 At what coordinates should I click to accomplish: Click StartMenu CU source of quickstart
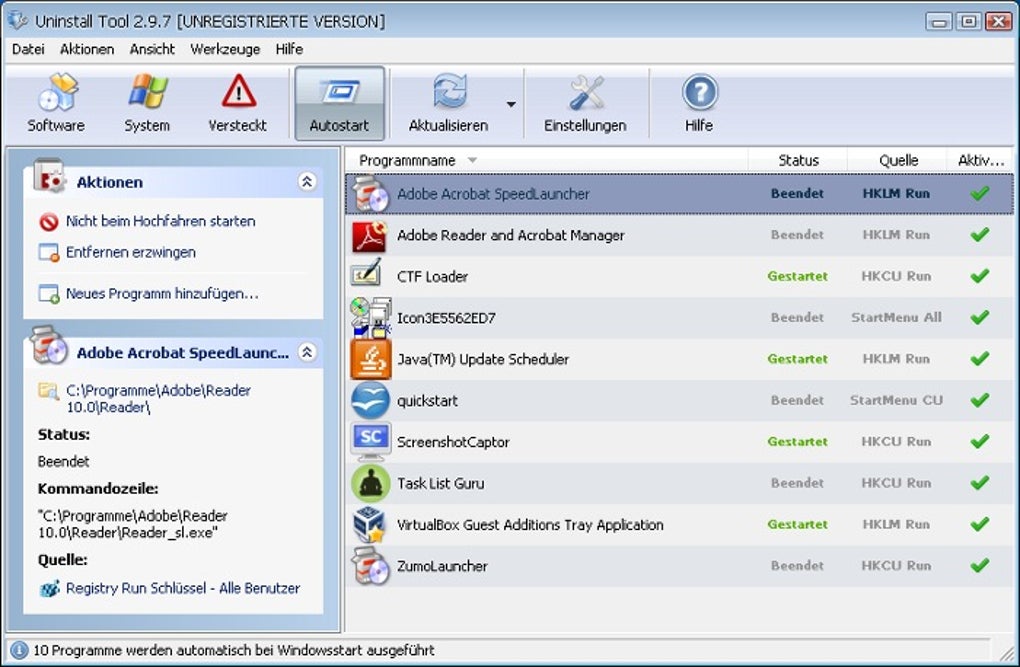(x=896, y=400)
